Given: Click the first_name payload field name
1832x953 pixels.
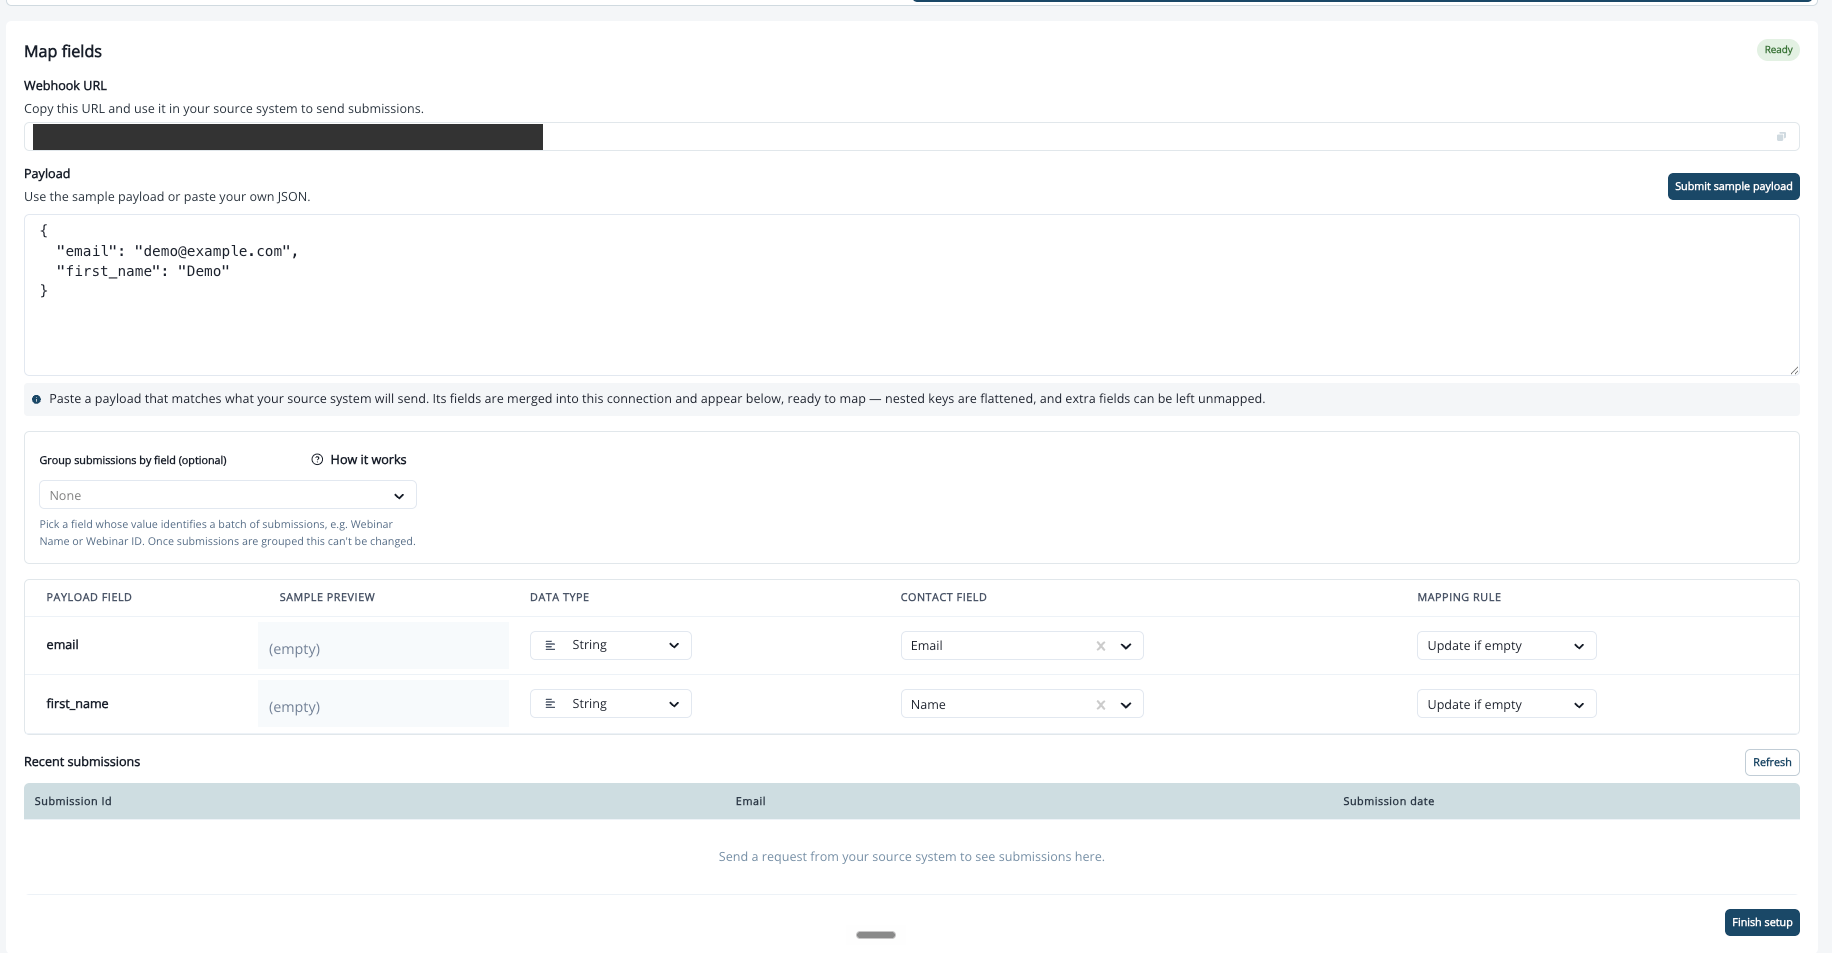Looking at the screenshot, I should pyautogui.click(x=77, y=704).
